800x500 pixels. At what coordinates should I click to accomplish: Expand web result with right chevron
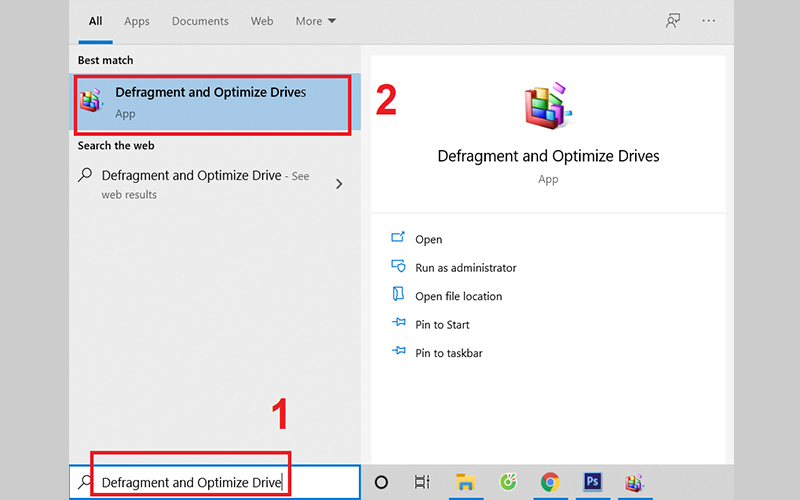point(339,184)
